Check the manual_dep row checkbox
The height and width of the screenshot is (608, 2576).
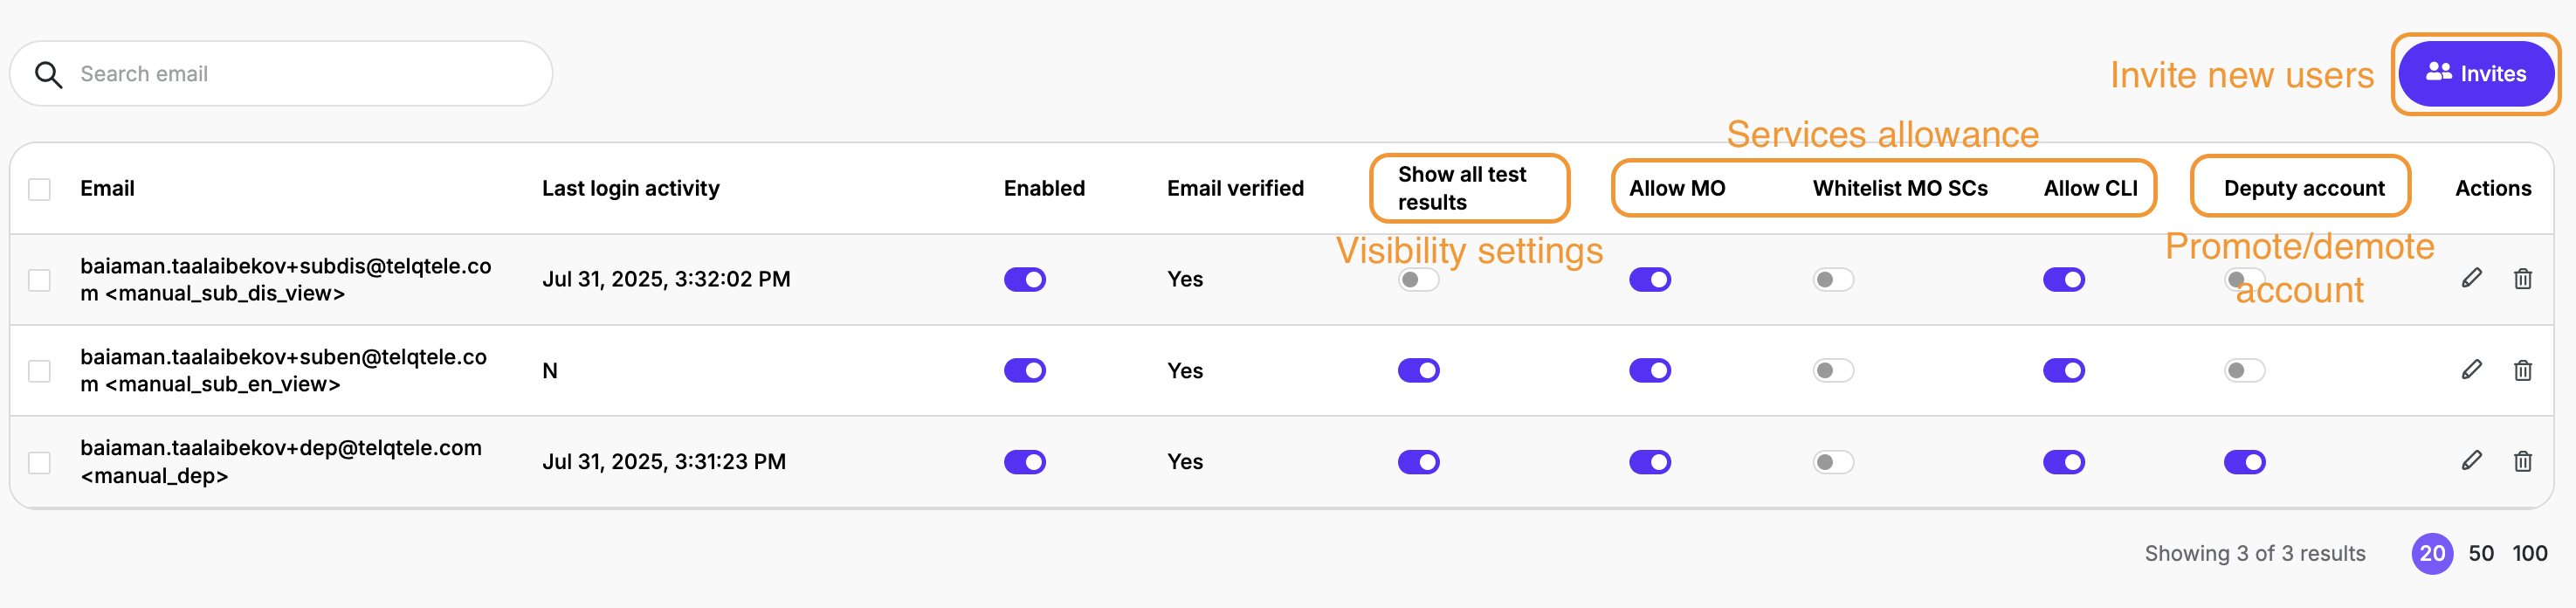40,462
